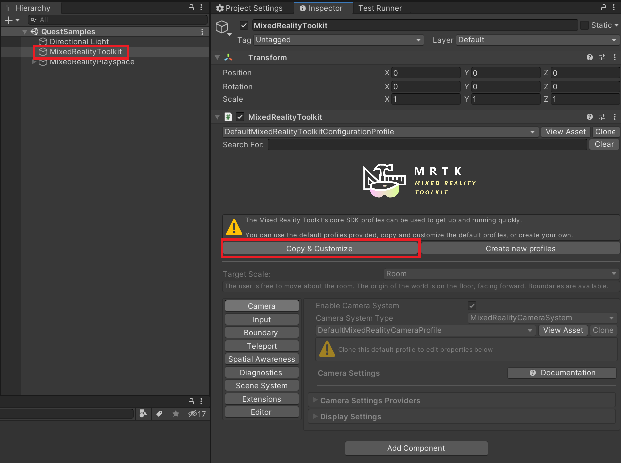The image size is (621, 463).
Task: Click the Transform component help icon
Action: coord(590,58)
